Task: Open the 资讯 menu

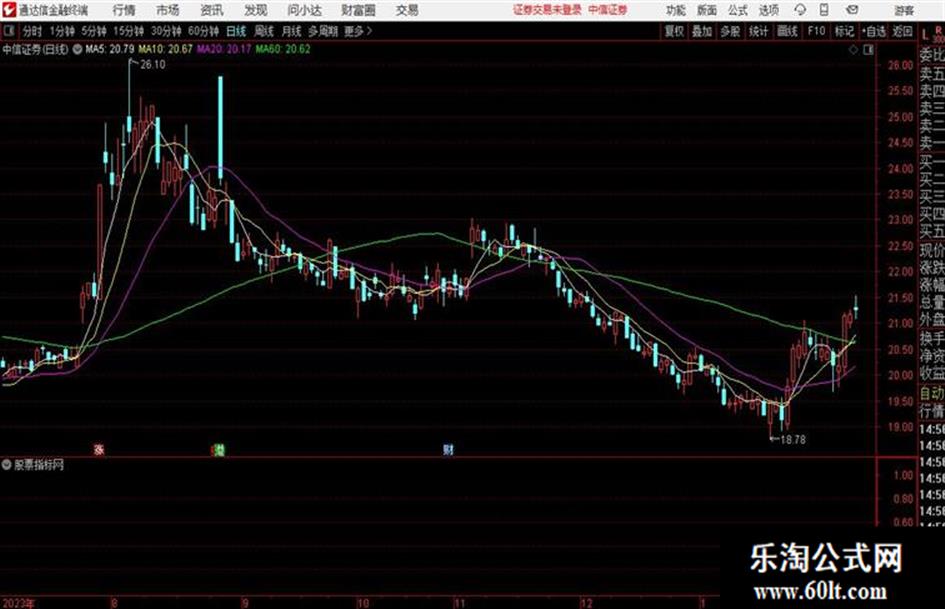Action: [x=212, y=10]
